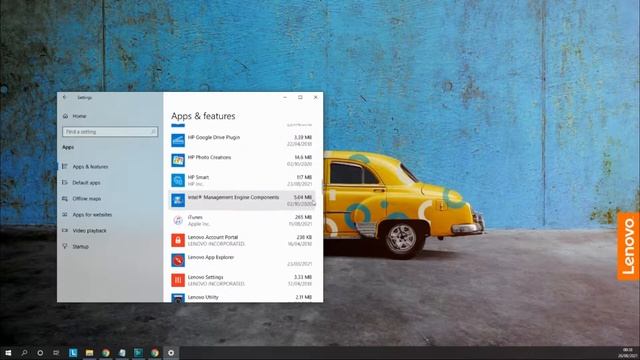Open the Chrome icon beside File Explorer
This screenshot has height=360, width=640.
click(x=106, y=353)
